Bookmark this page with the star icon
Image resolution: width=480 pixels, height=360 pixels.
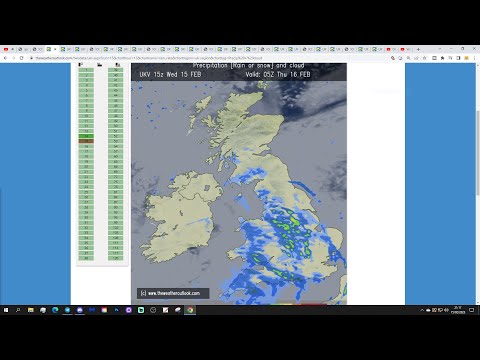tap(424, 58)
